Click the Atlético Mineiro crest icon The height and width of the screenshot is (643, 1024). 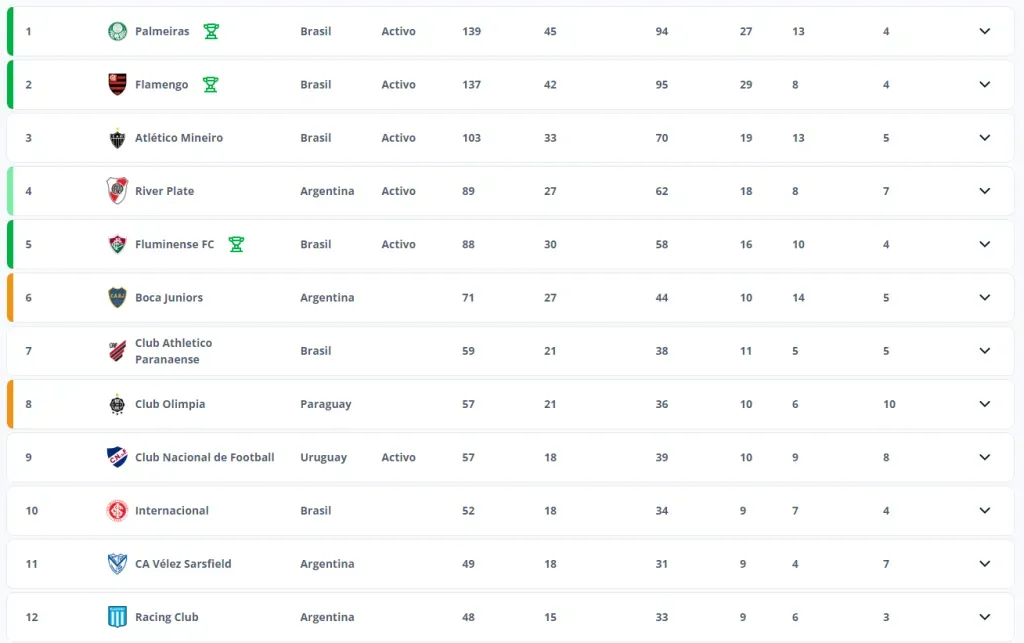(117, 138)
